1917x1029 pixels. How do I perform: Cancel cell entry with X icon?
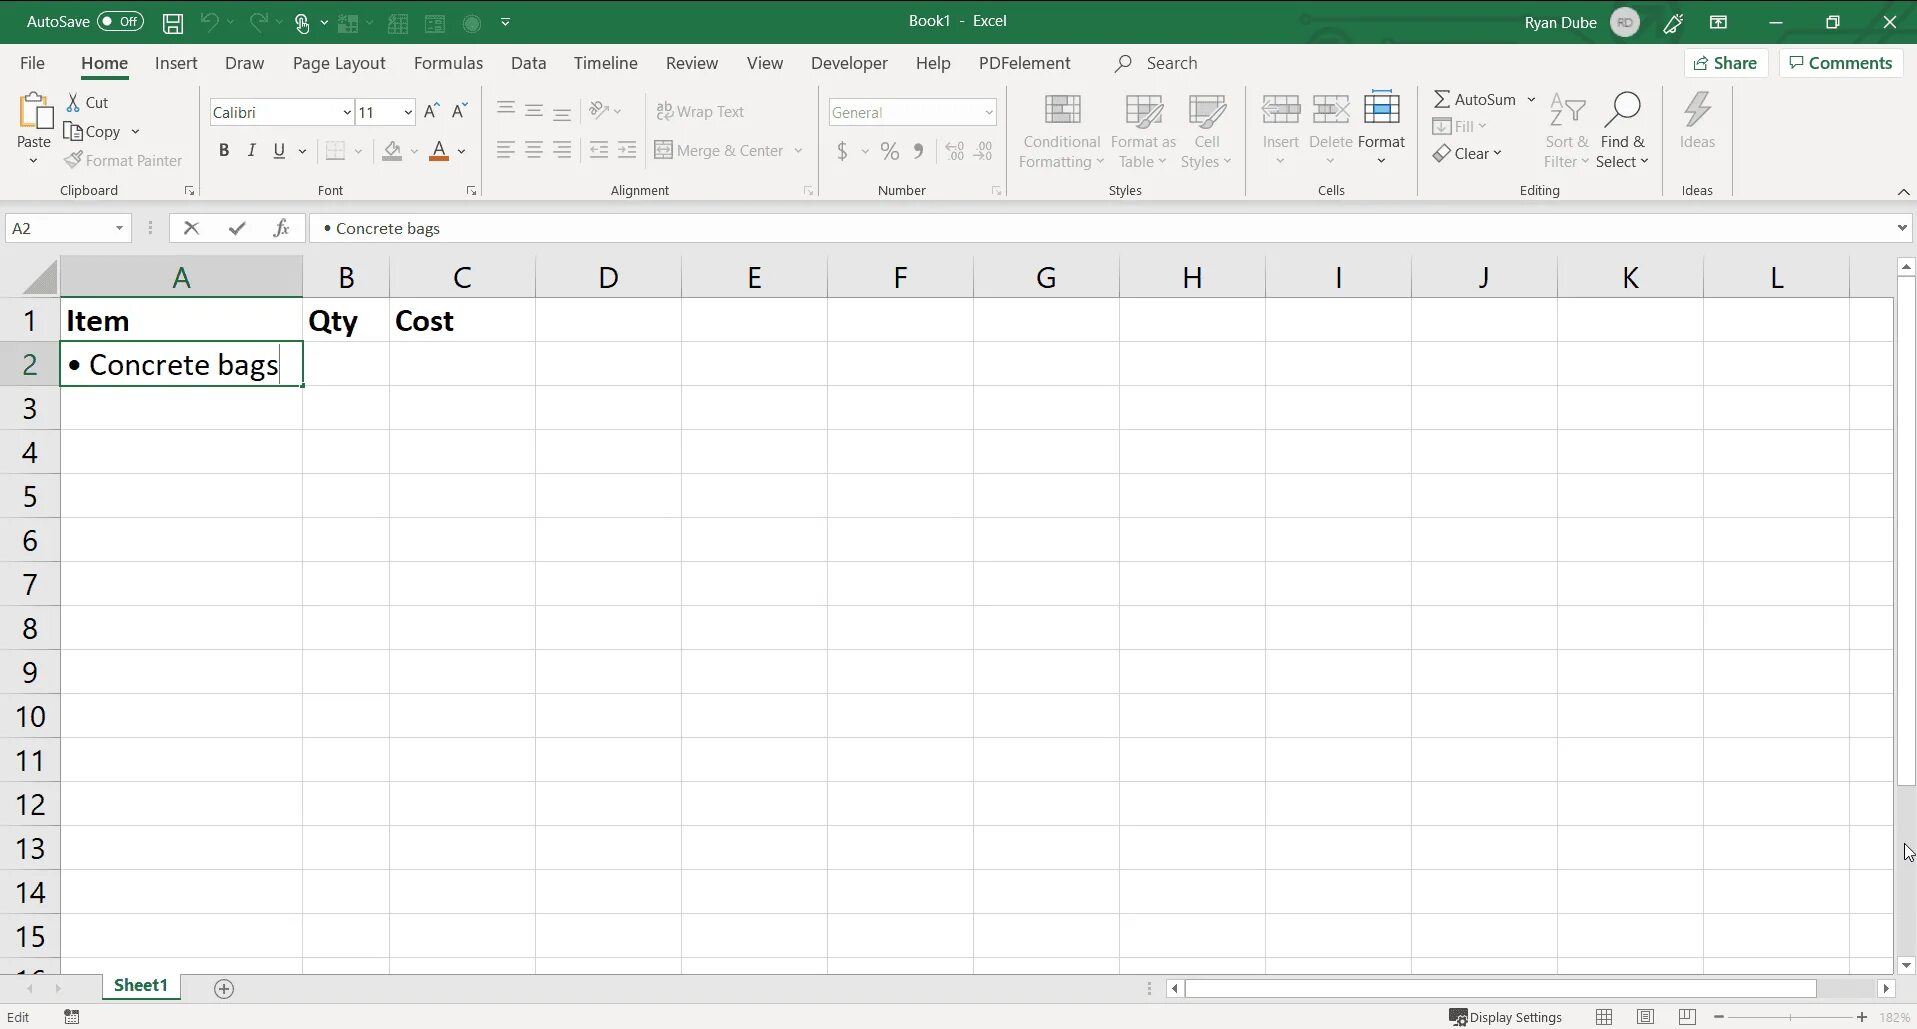click(x=191, y=228)
